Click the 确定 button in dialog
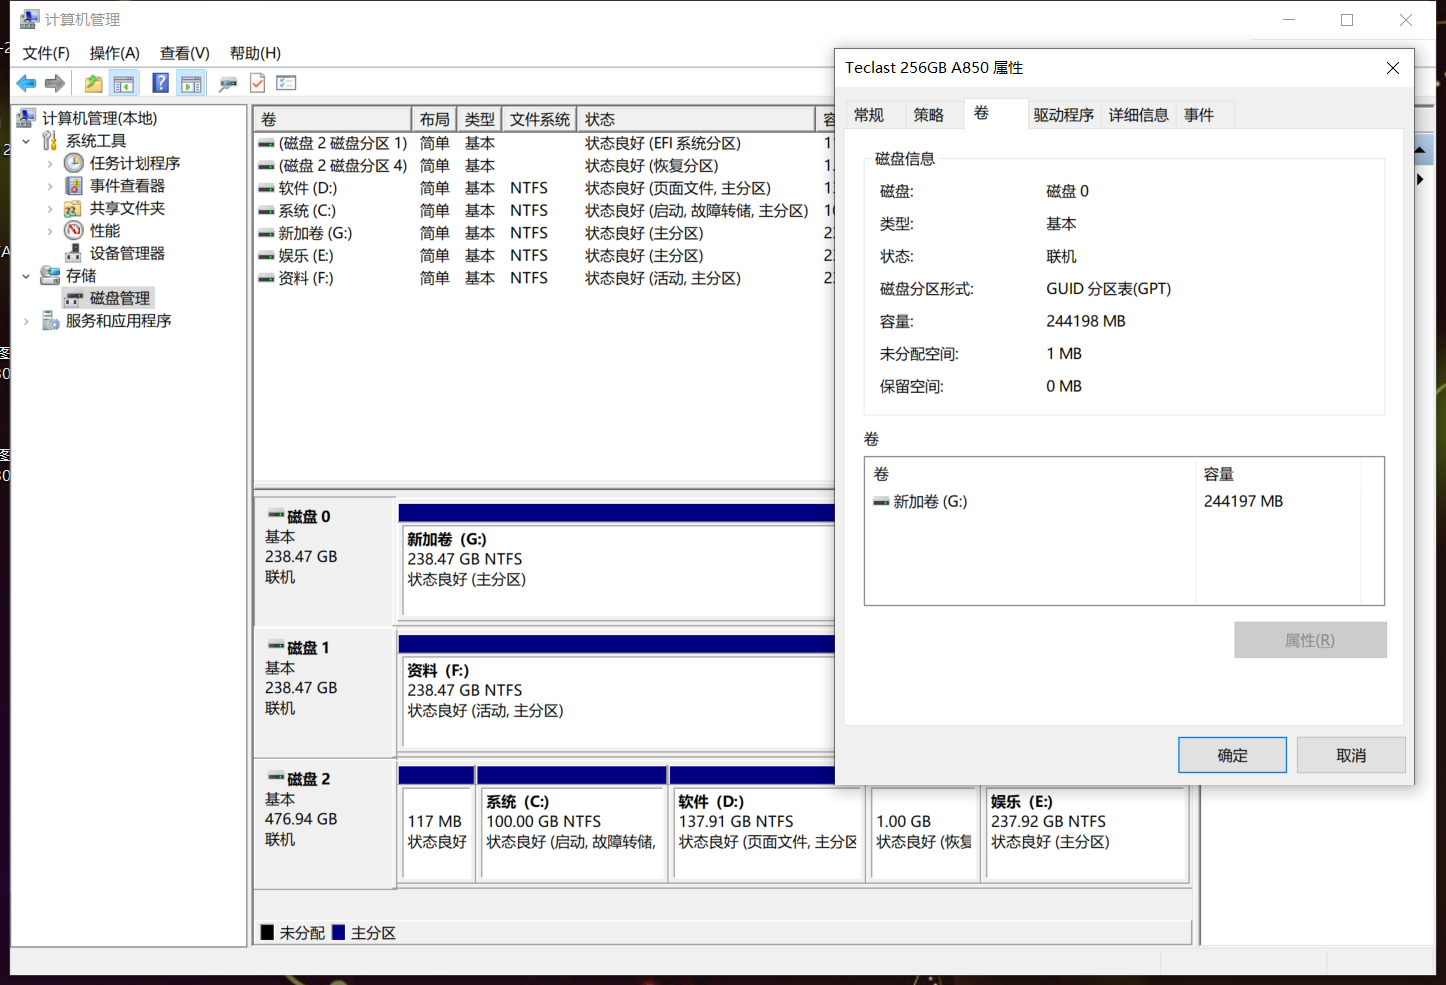Viewport: 1446px width, 985px height. (x=1231, y=755)
